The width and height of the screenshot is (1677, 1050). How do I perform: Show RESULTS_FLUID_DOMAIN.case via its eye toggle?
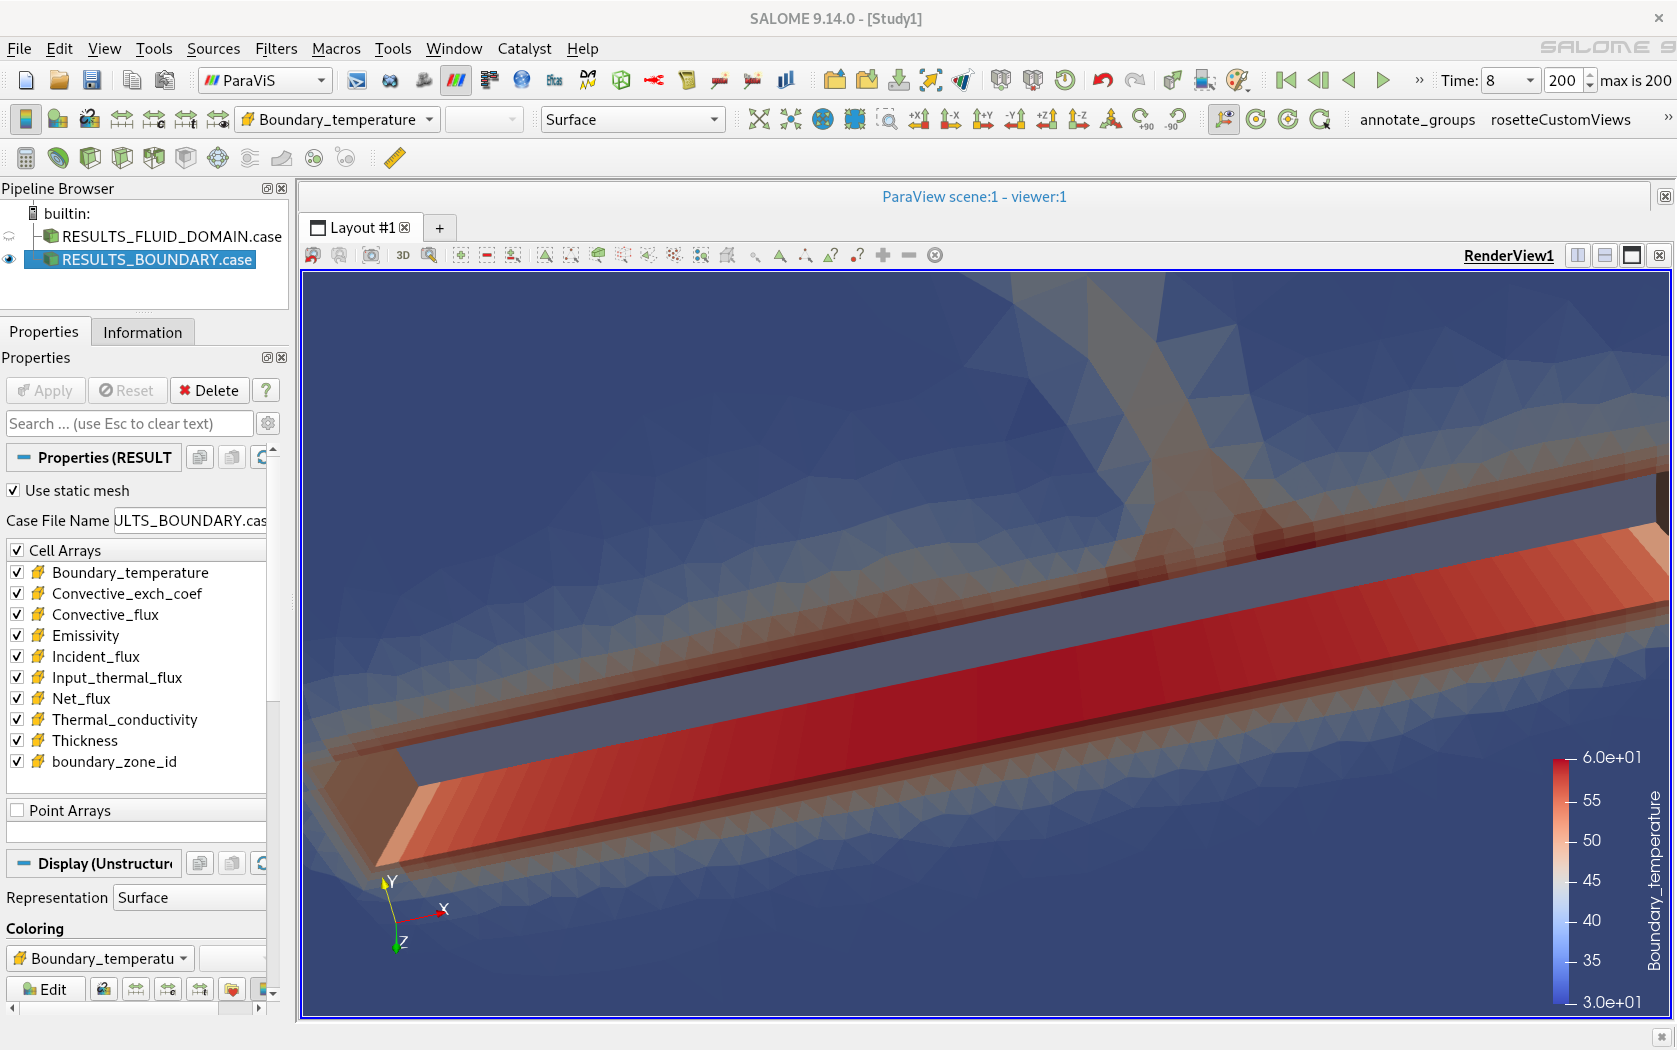[x=10, y=237]
